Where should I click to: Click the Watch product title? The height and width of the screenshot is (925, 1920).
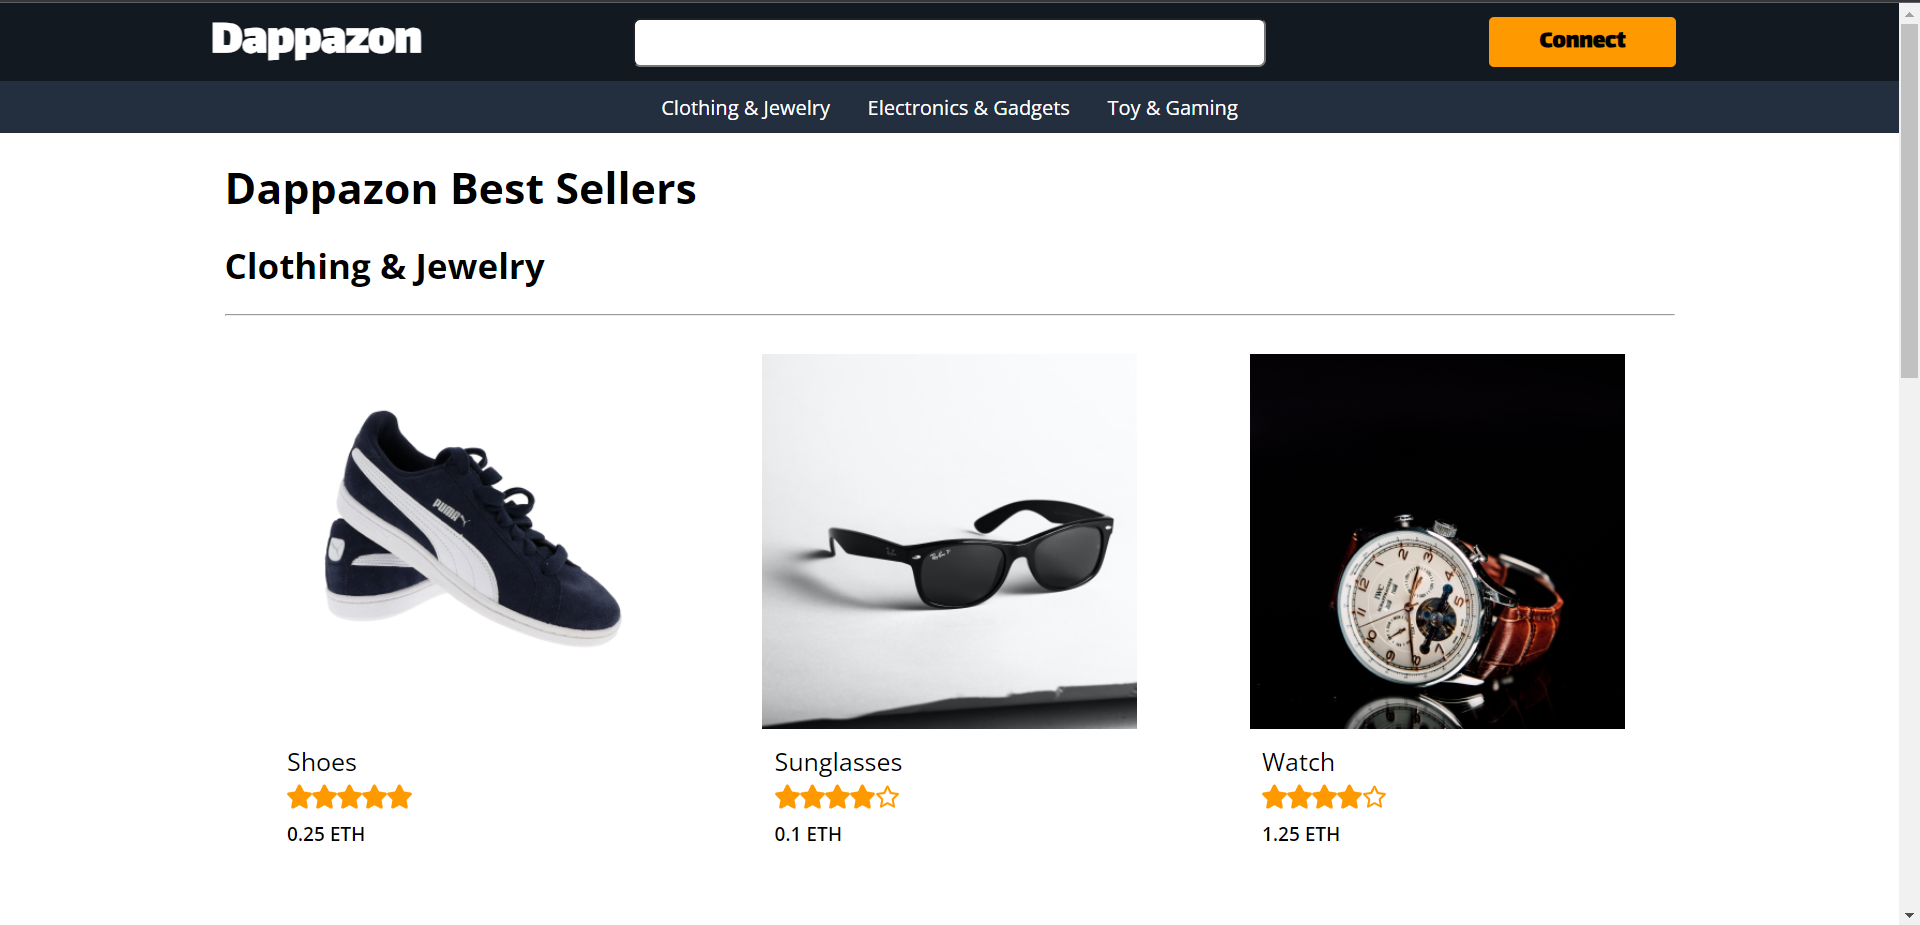coord(1298,762)
